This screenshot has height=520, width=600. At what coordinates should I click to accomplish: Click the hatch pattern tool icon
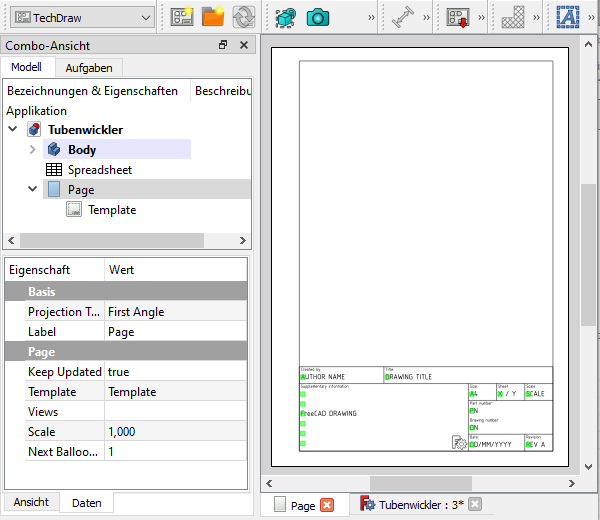click(x=513, y=17)
